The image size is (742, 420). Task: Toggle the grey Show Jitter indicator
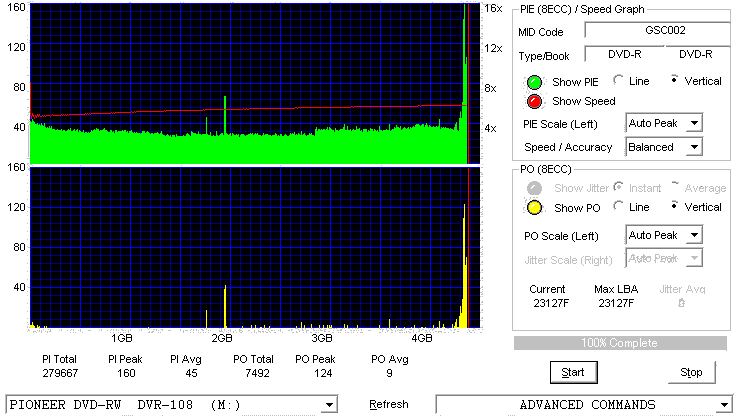tap(534, 188)
